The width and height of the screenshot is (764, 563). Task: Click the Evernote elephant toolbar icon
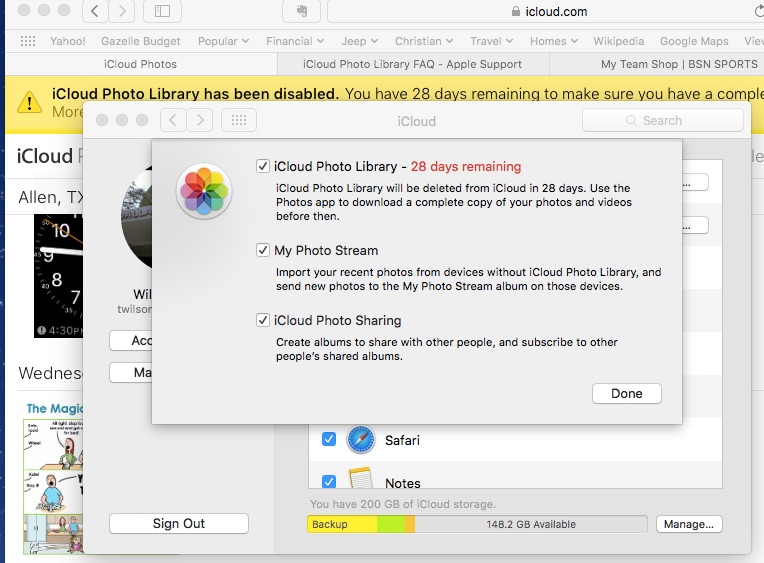(x=302, y=11)
